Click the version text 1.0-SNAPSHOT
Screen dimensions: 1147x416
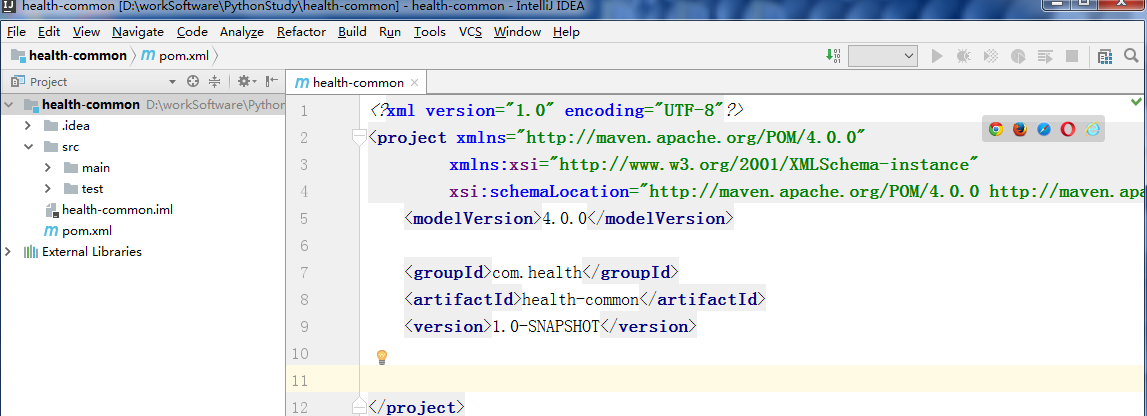[x=546, y=327]
